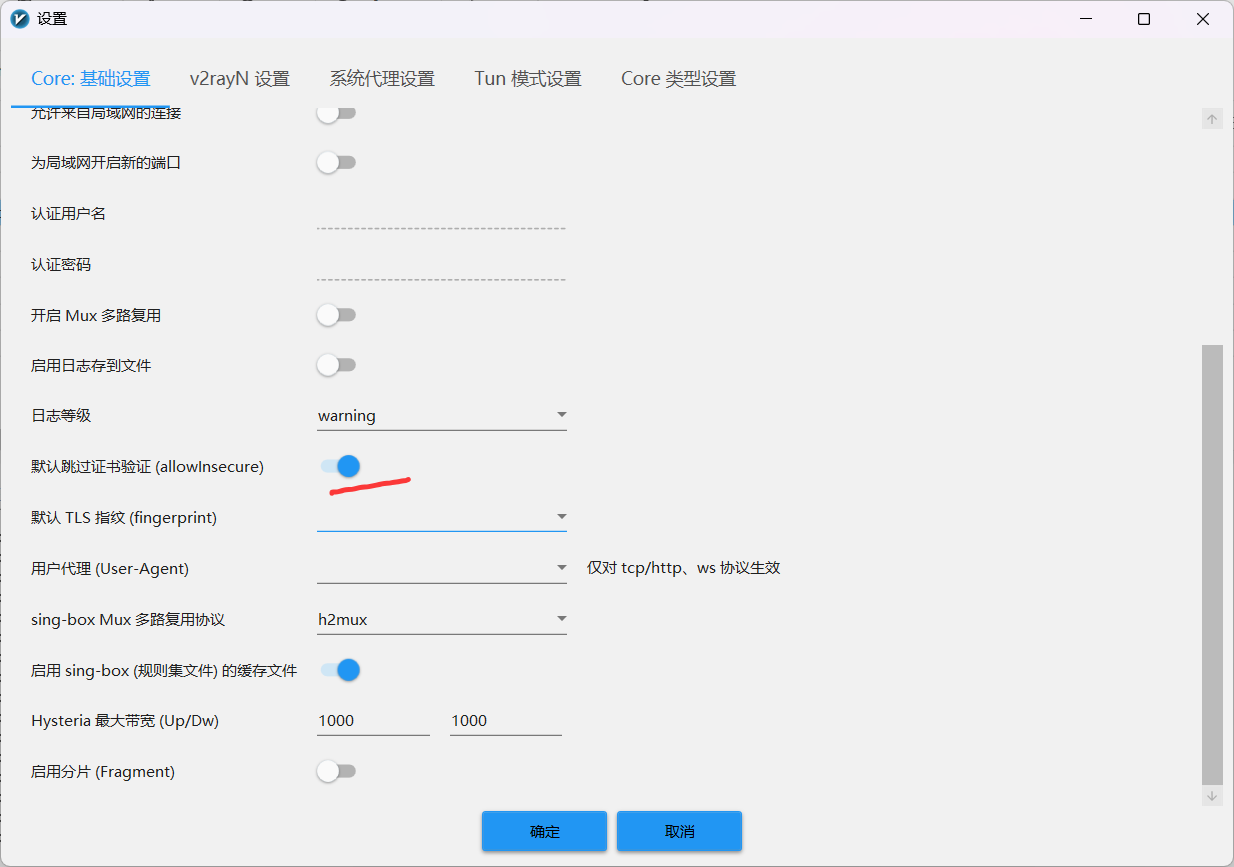
Task: Close the 设置 window
Action: 1204,19
